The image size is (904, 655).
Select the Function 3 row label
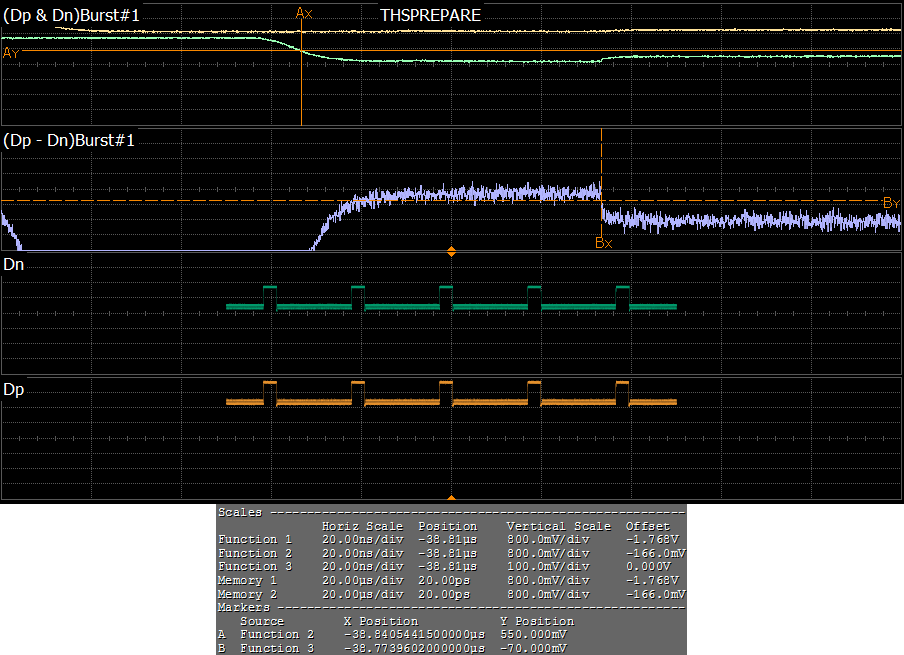pyautogui.click(x=254, y=566)
